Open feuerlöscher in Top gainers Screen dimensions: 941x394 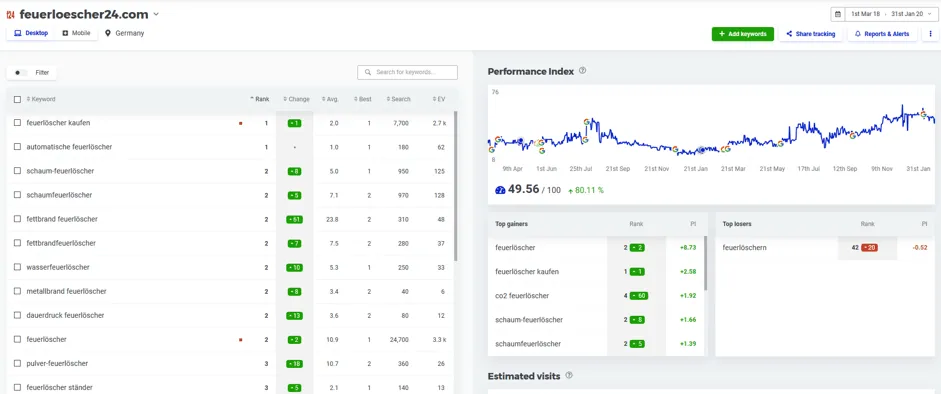[x=515, y=248]
